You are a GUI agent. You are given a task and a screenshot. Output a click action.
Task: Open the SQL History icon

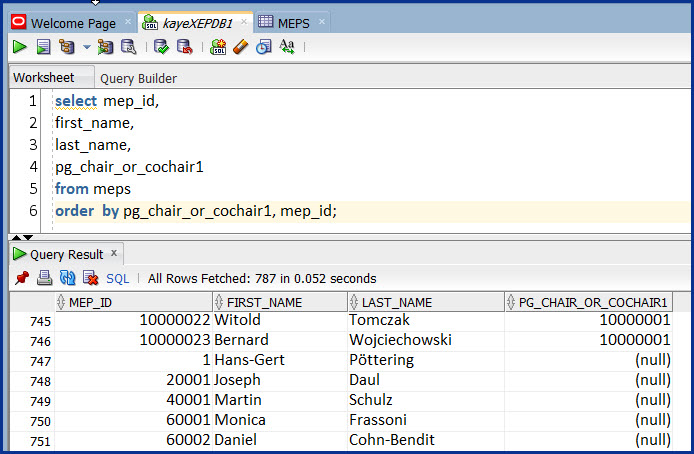[x=263, y=46]
